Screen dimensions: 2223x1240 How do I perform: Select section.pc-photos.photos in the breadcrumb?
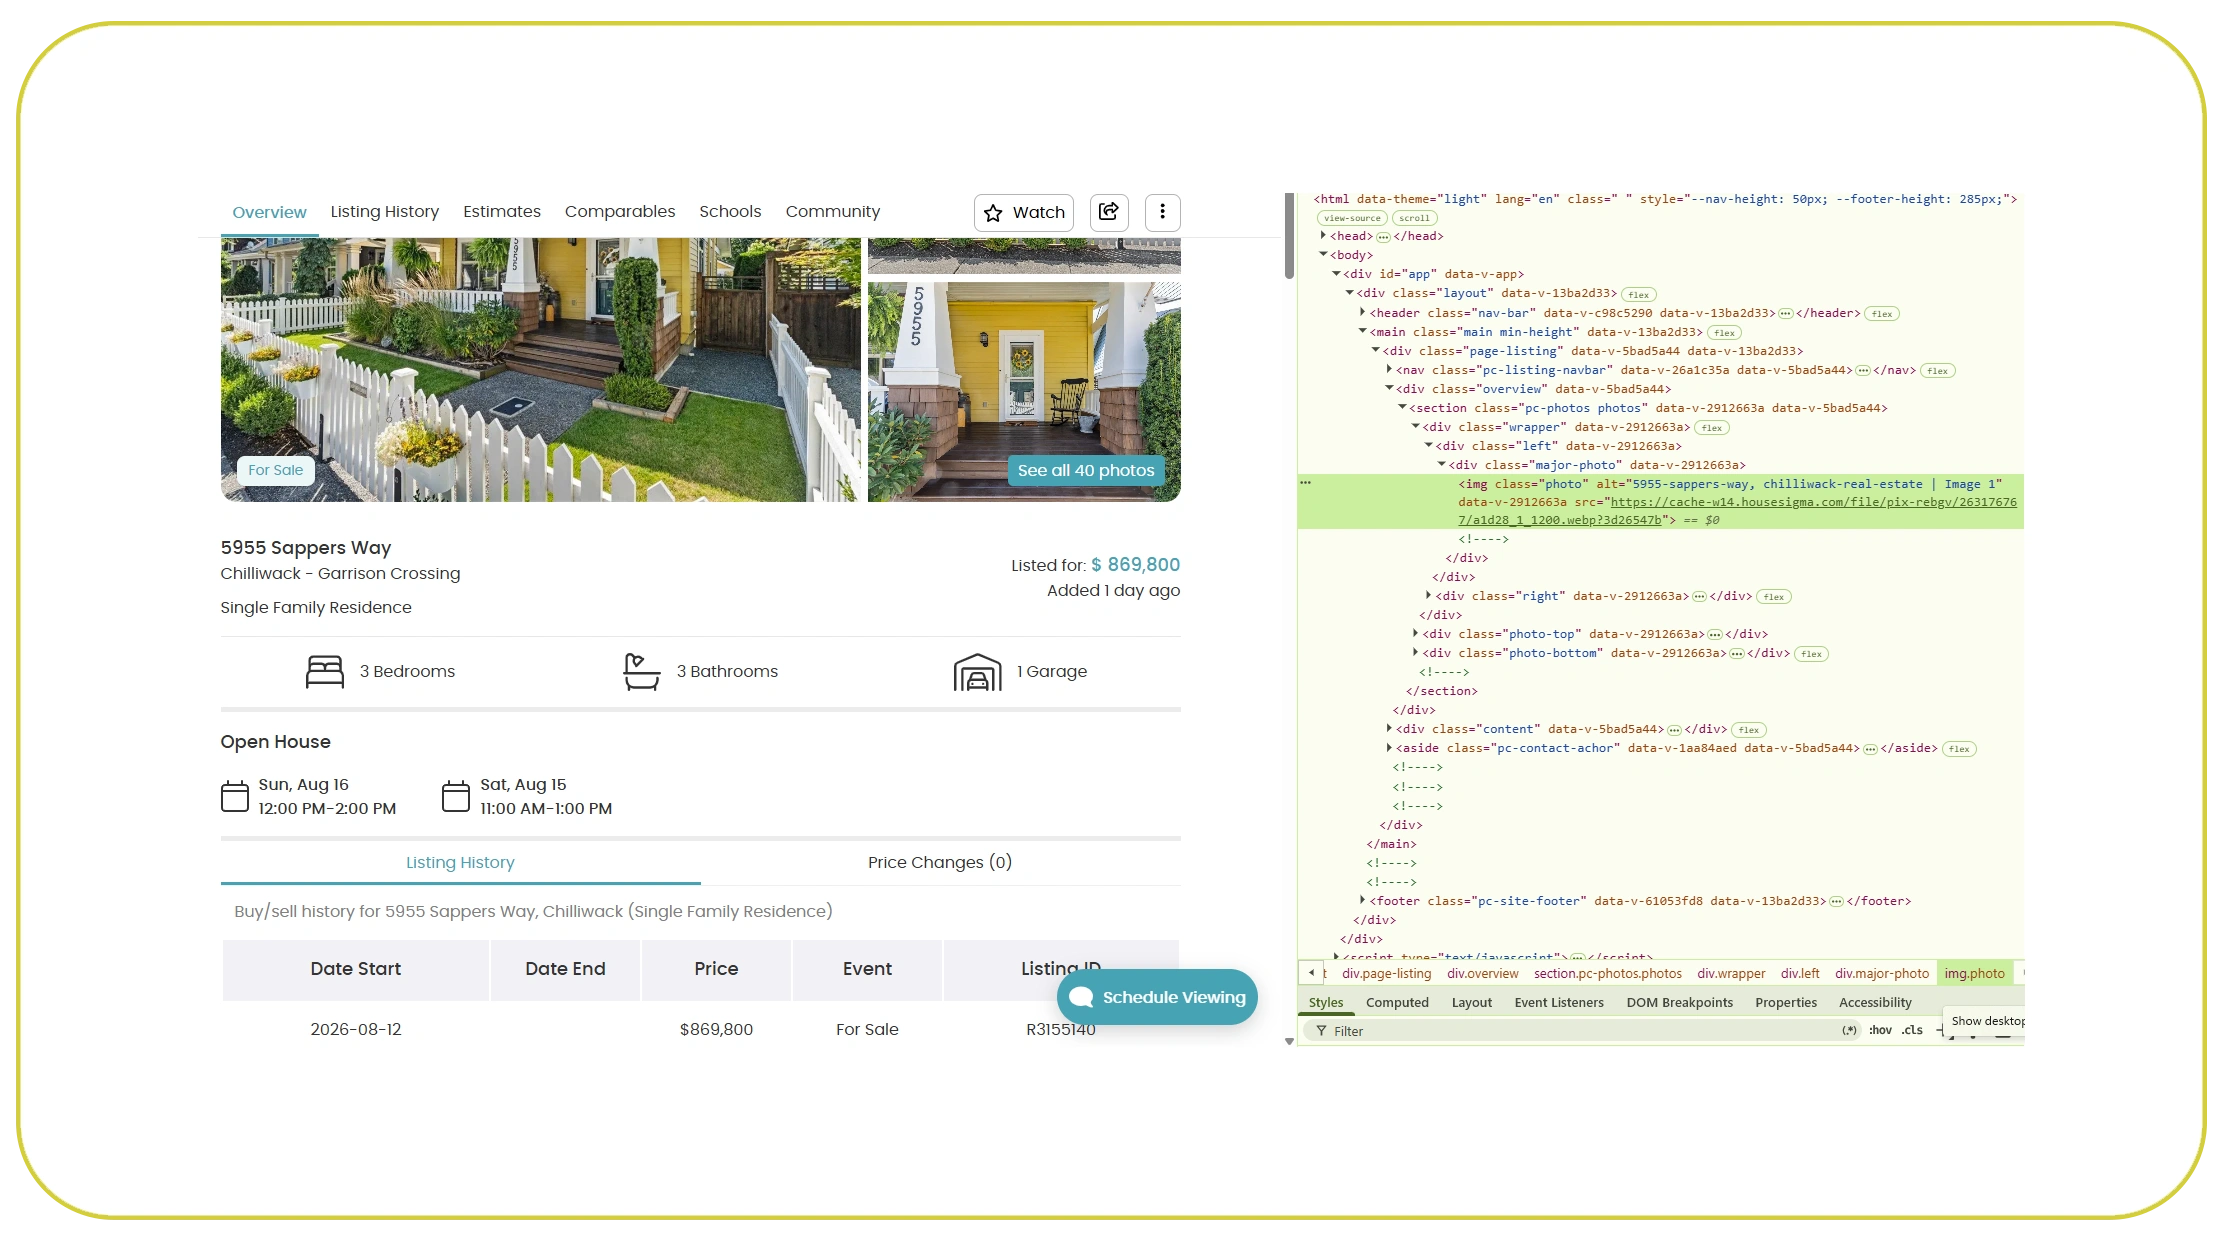pos(1607,974)
